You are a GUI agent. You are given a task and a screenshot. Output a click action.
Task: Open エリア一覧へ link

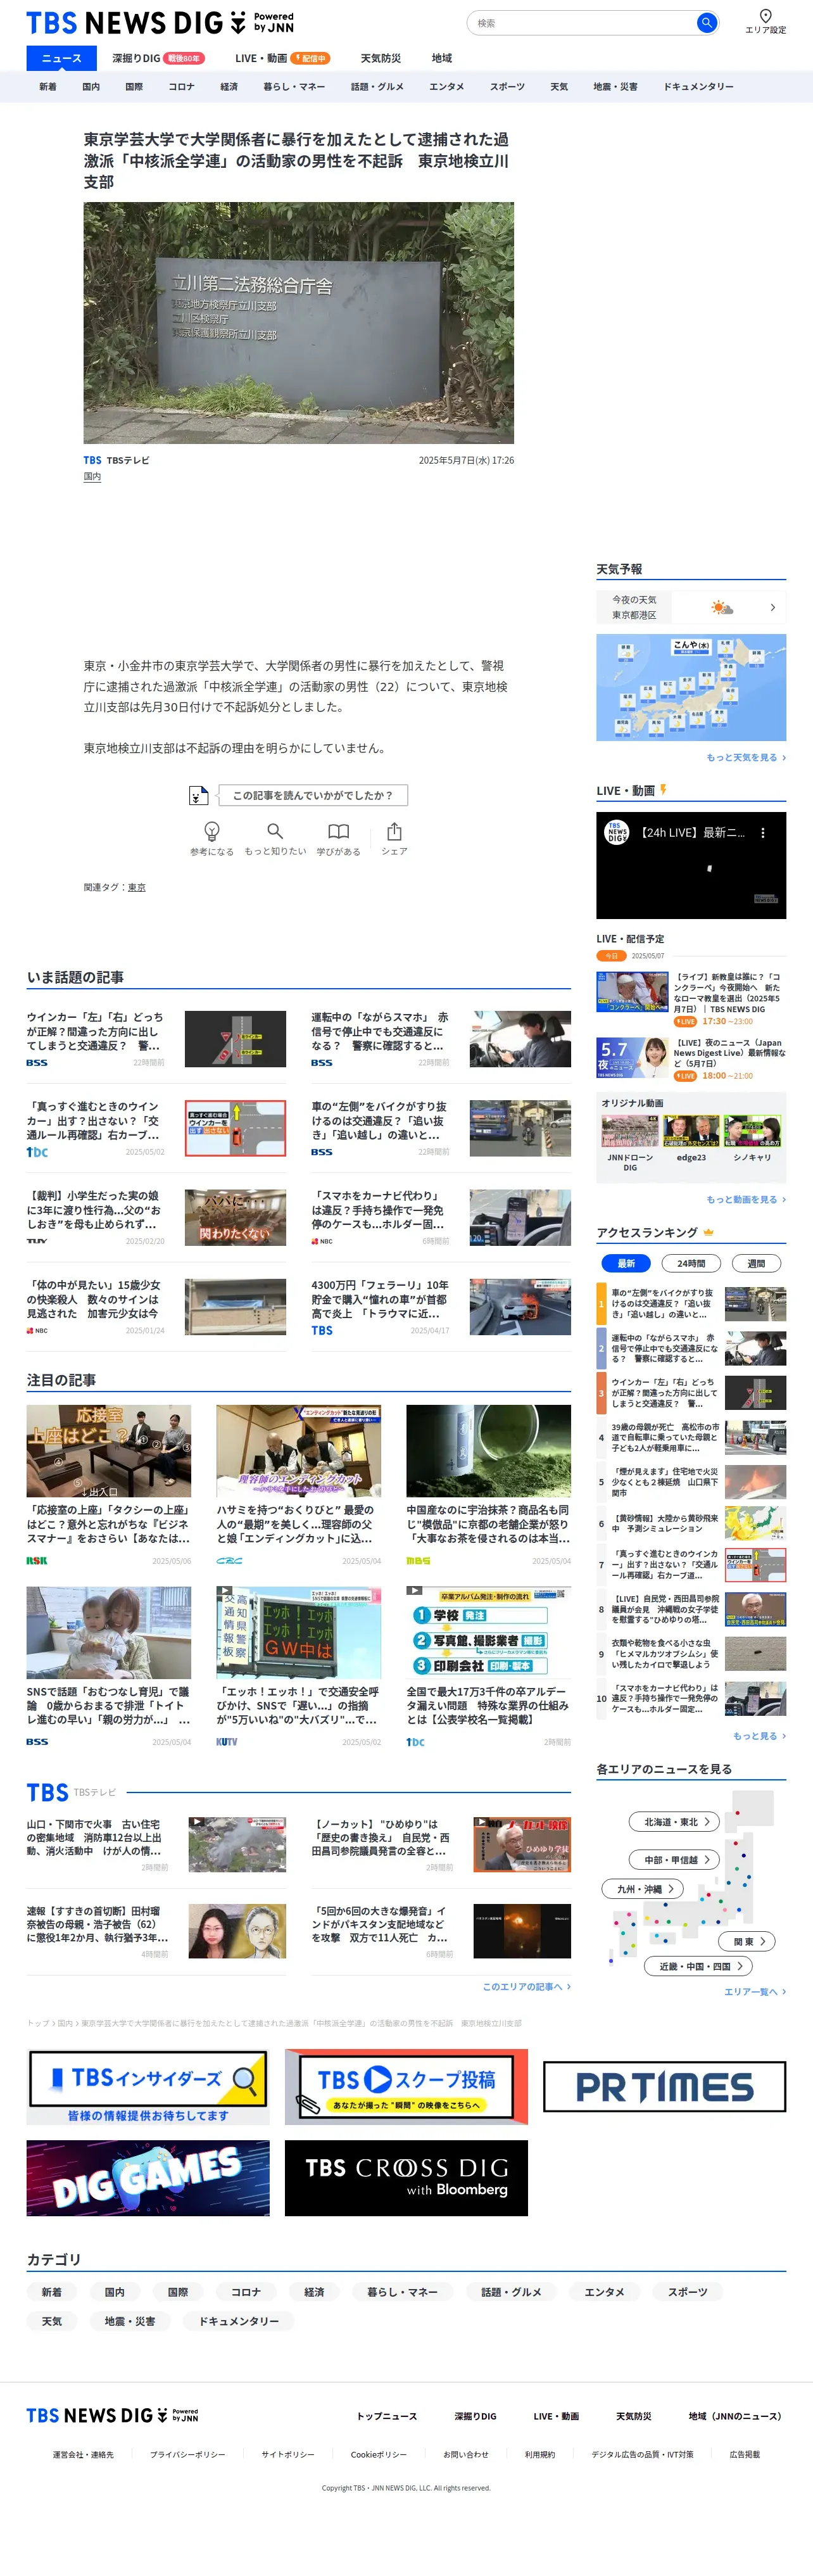[755, 1991]
